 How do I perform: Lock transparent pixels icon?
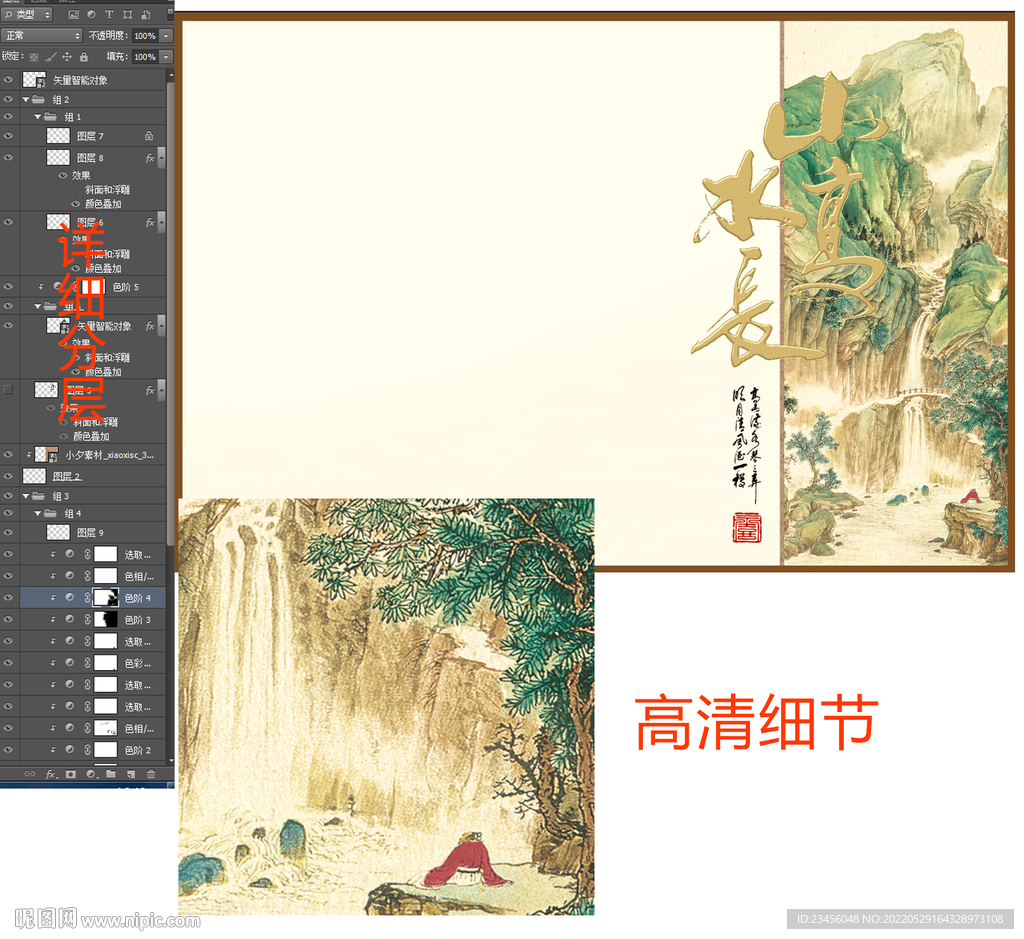[34, 57]
